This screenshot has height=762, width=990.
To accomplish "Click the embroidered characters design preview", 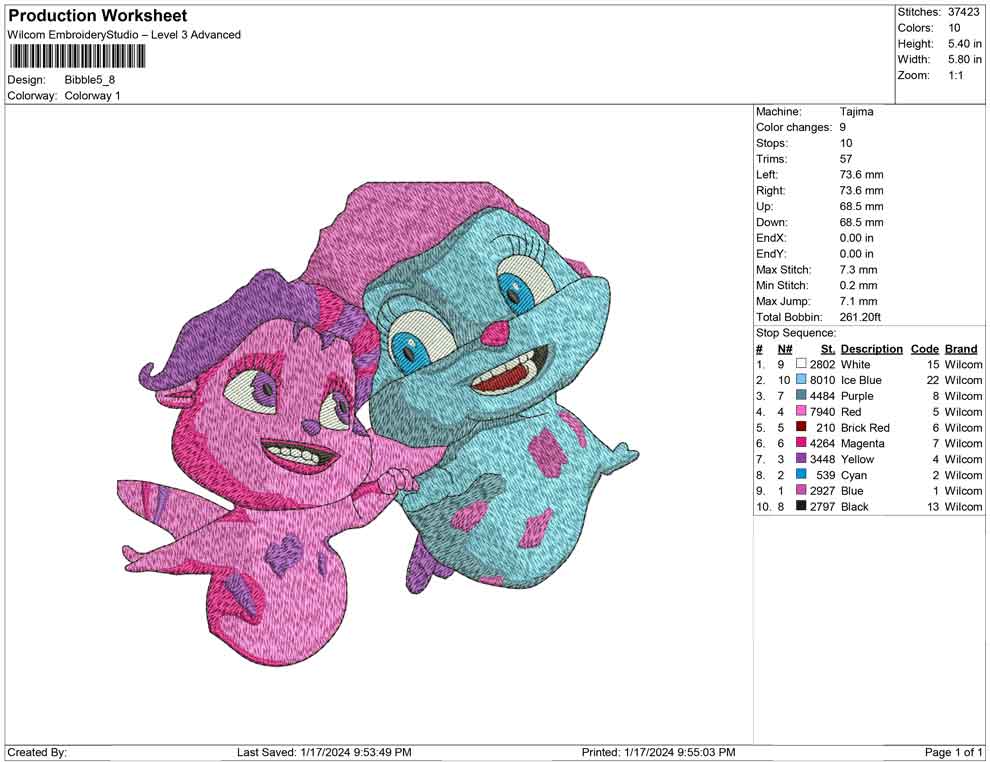I will click(378, 423).
